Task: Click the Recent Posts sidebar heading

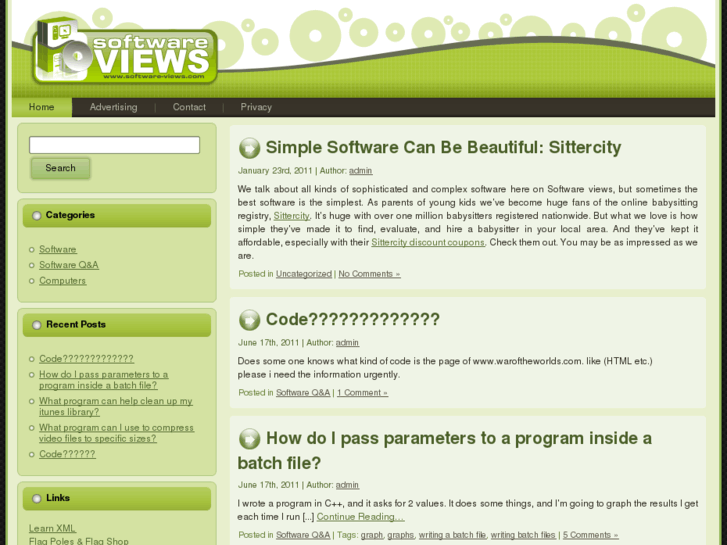Action: click(76, 325)
